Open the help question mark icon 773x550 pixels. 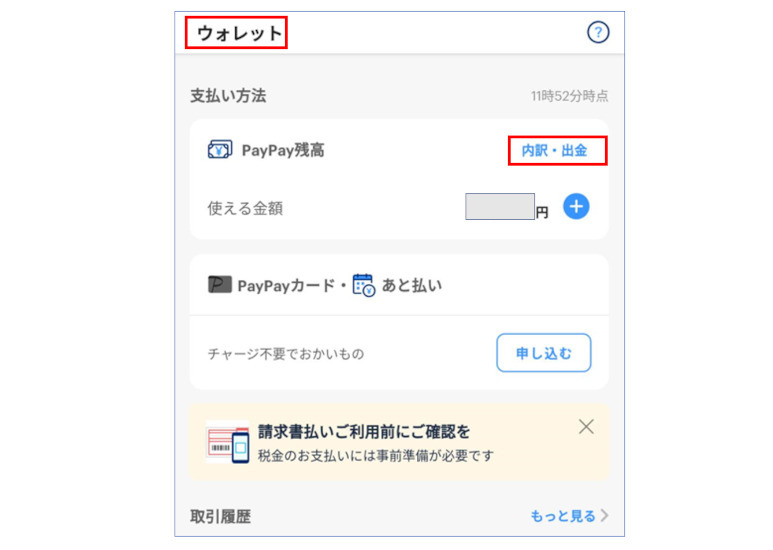(598, 33)
